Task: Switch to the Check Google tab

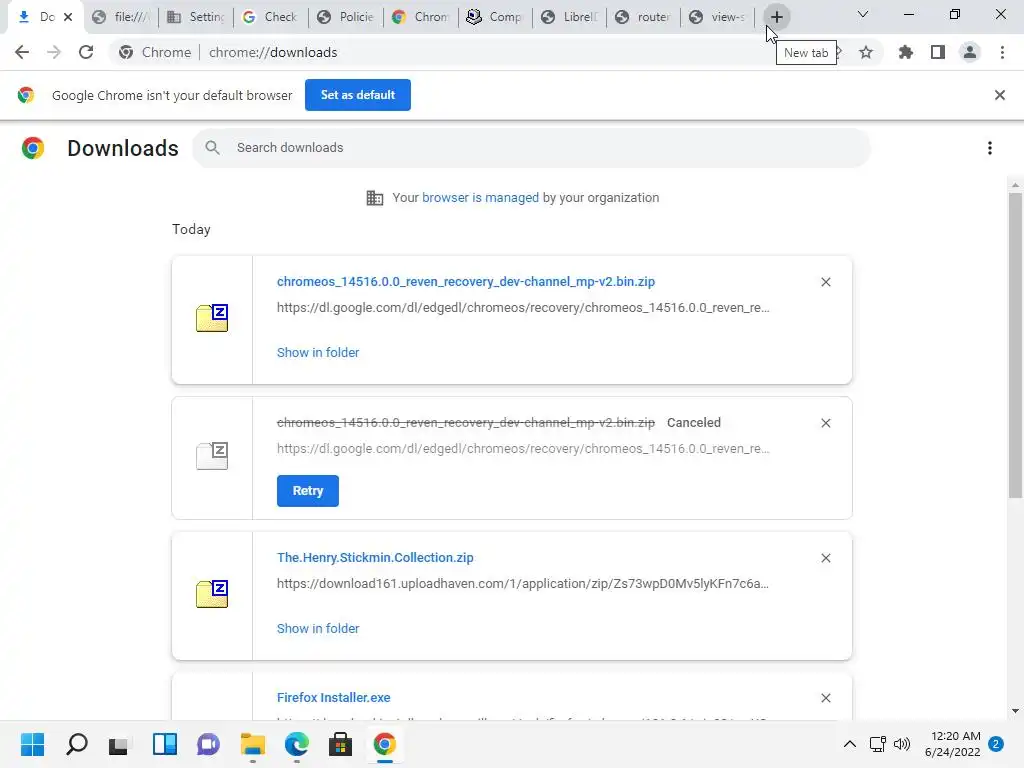Action: tap(270, 17)
